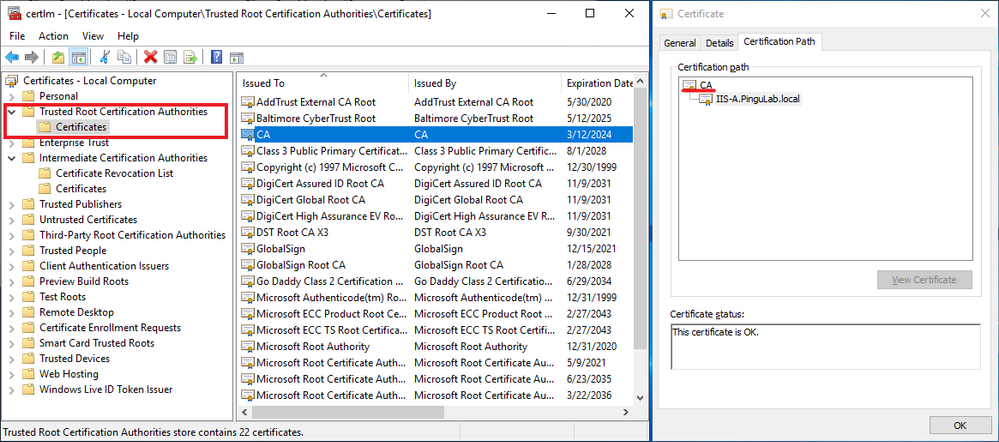Click the IIS-A.PinguLab.local certificate icon in path
Image resolution: width=999 pixels, height=442 pixels.
tap(707, 99)
